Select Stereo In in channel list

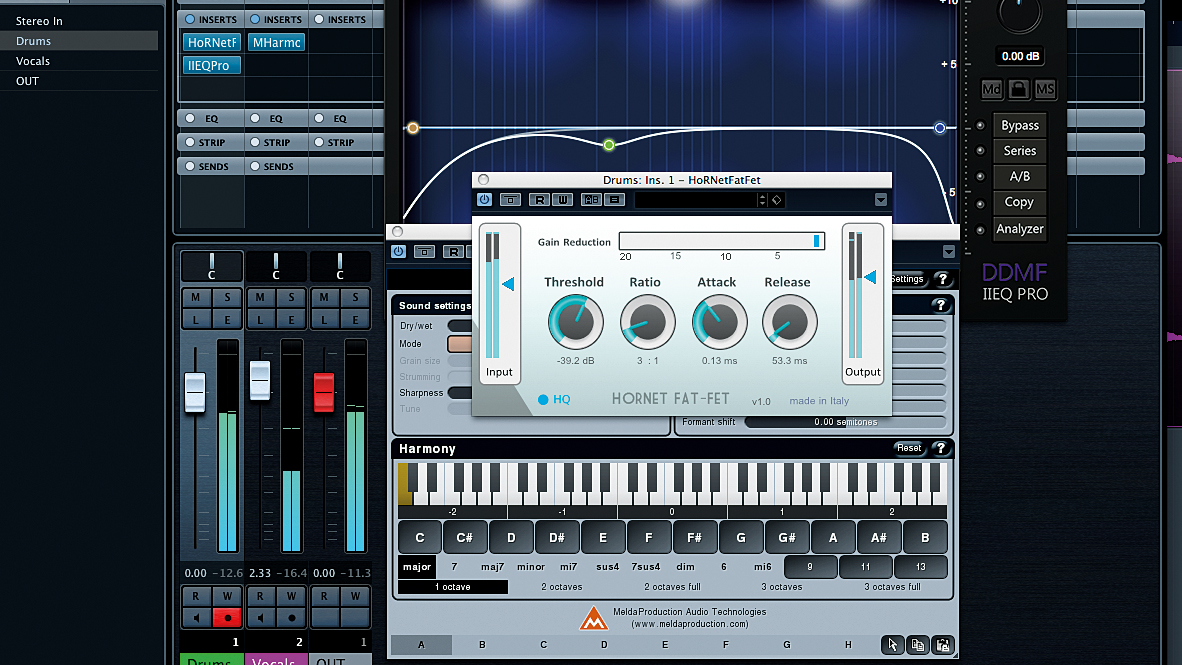pyautogui.click(x=79, y=21)
